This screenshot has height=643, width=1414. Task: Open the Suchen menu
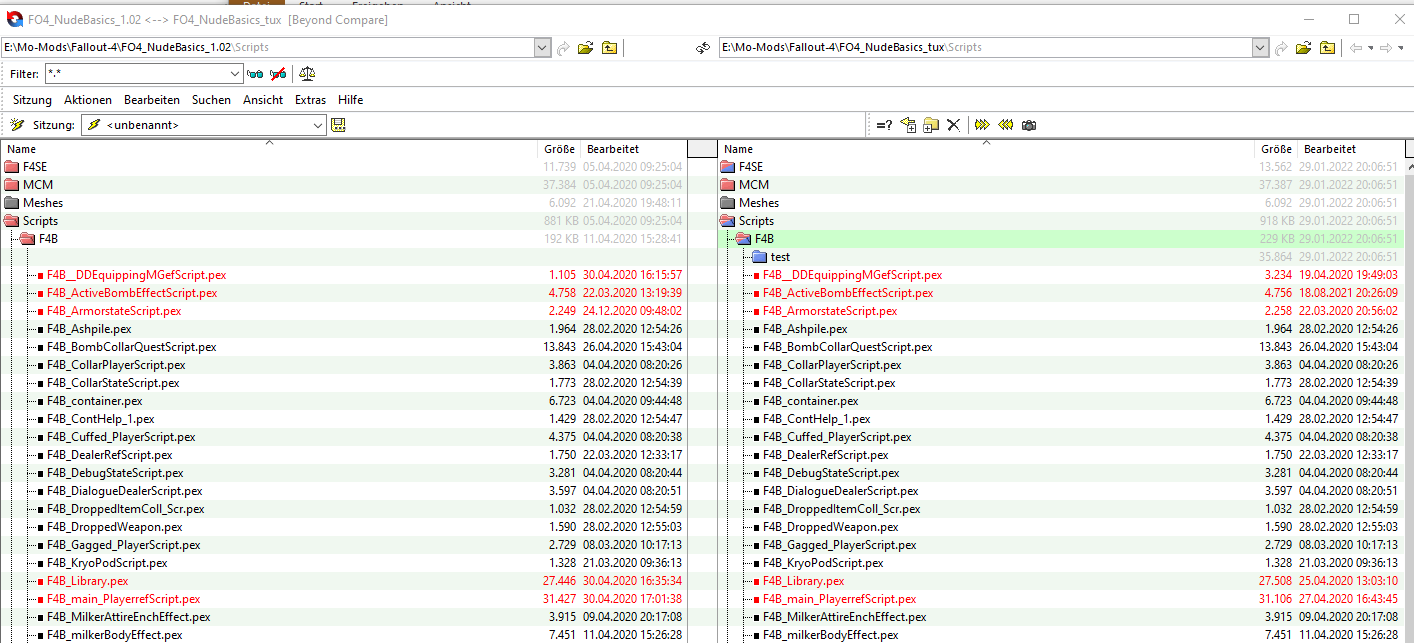pyautogui.click(x=211, y=100)
